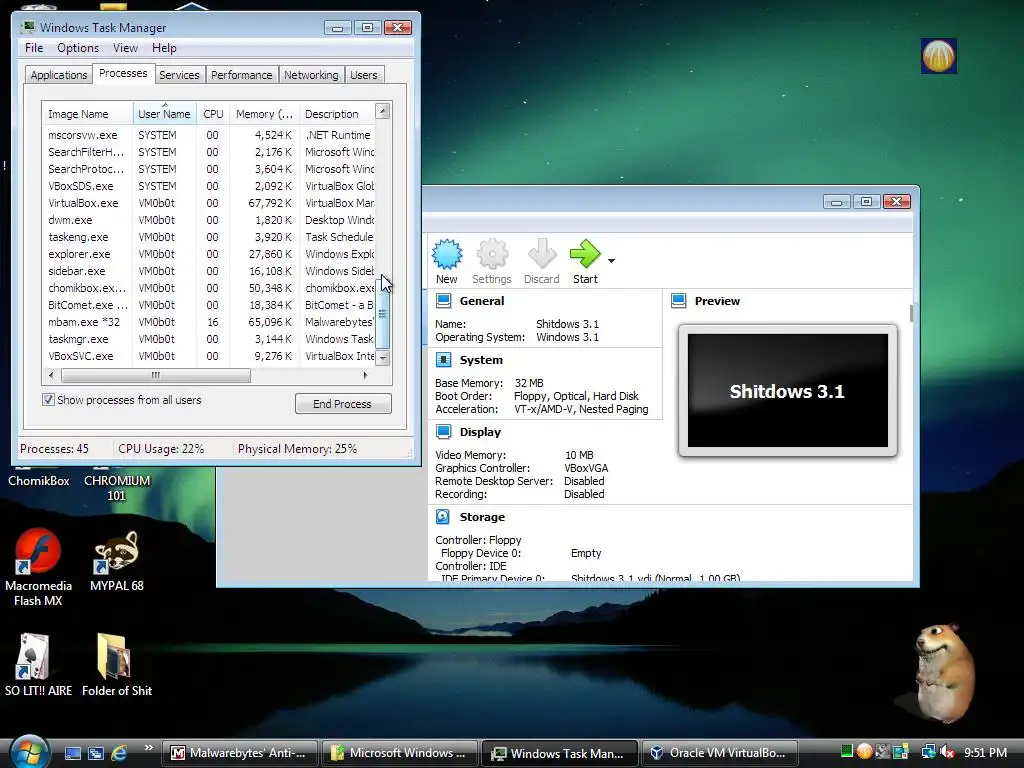Expand the Start button dropdown arrow

click(611, 261)
